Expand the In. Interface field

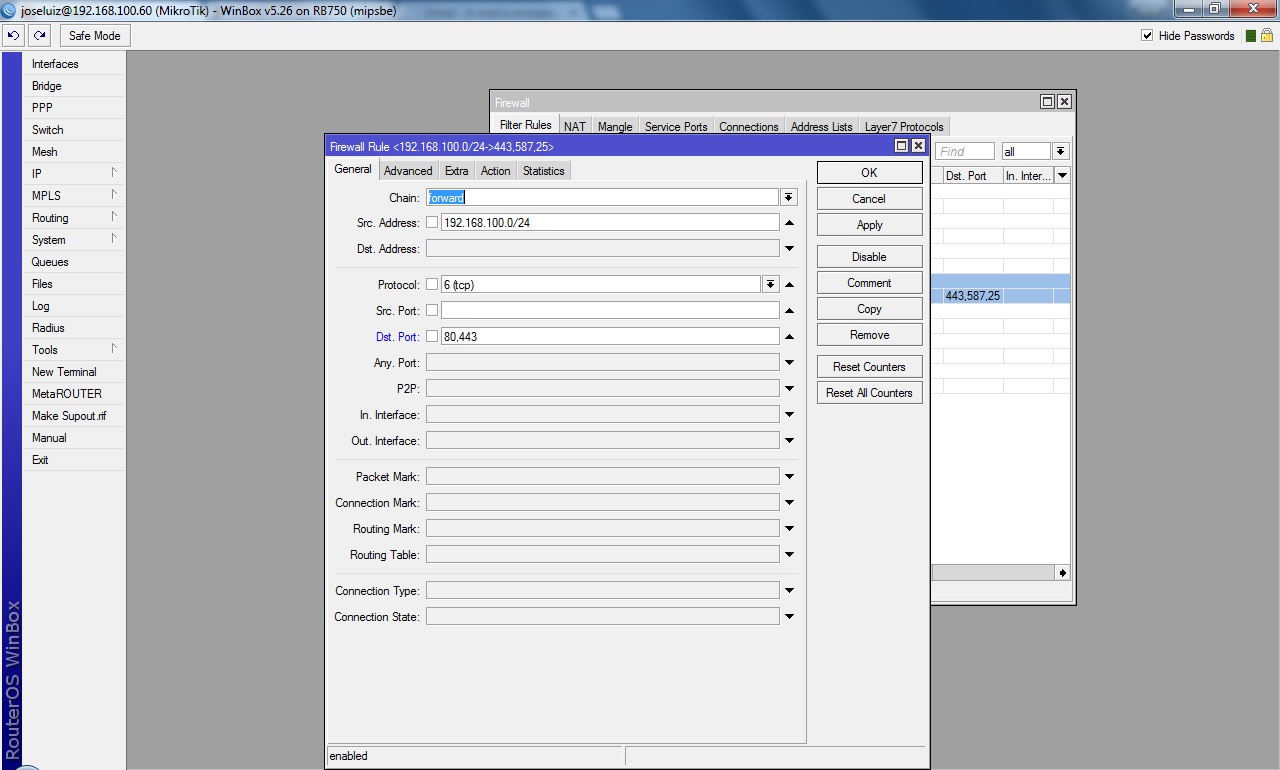[x=789, y=415]
